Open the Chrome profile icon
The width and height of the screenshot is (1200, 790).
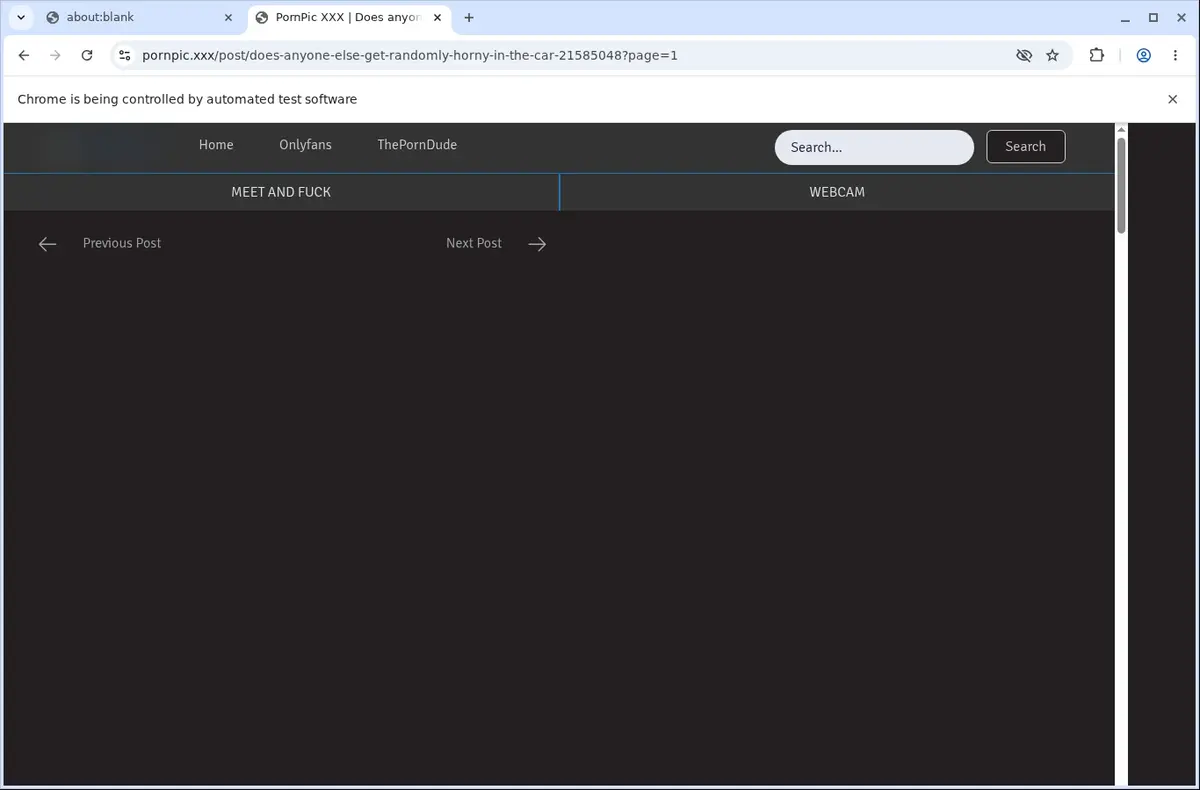pyautogui.click(x=1143, y=56)
